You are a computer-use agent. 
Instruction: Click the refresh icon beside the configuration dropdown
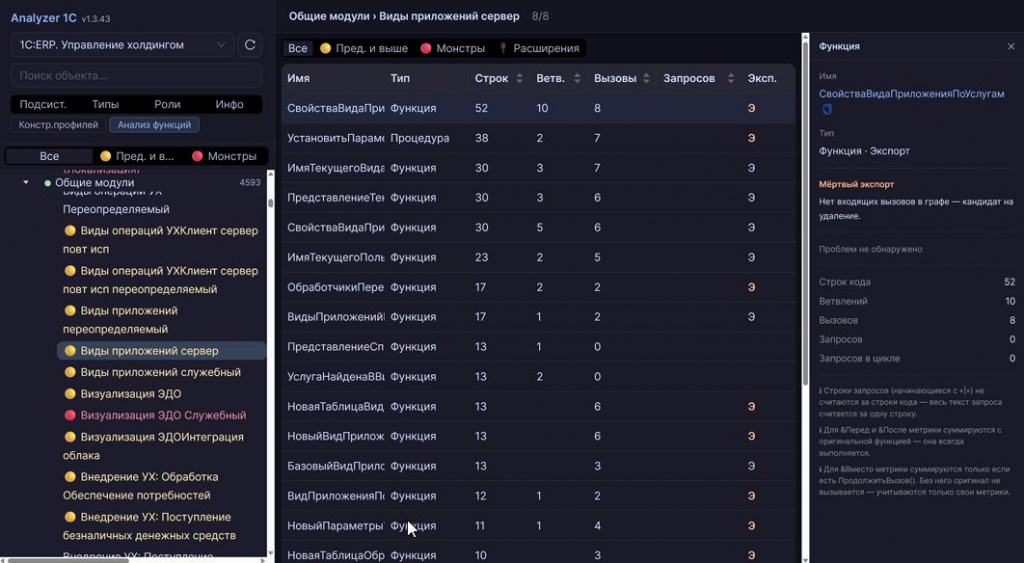click(249, 45)
